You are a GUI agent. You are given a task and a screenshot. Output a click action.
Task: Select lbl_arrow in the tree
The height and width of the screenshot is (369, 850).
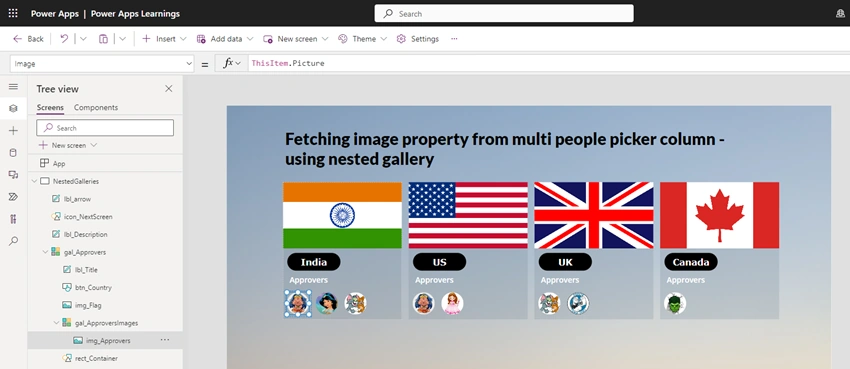coord(77,199)
